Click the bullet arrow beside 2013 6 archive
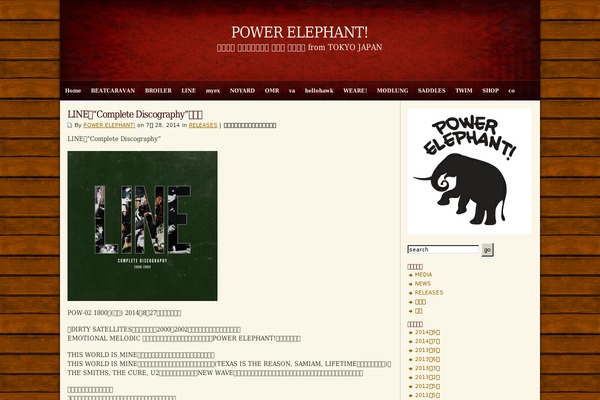Screen dimensions: 600x400 point(411,359)
